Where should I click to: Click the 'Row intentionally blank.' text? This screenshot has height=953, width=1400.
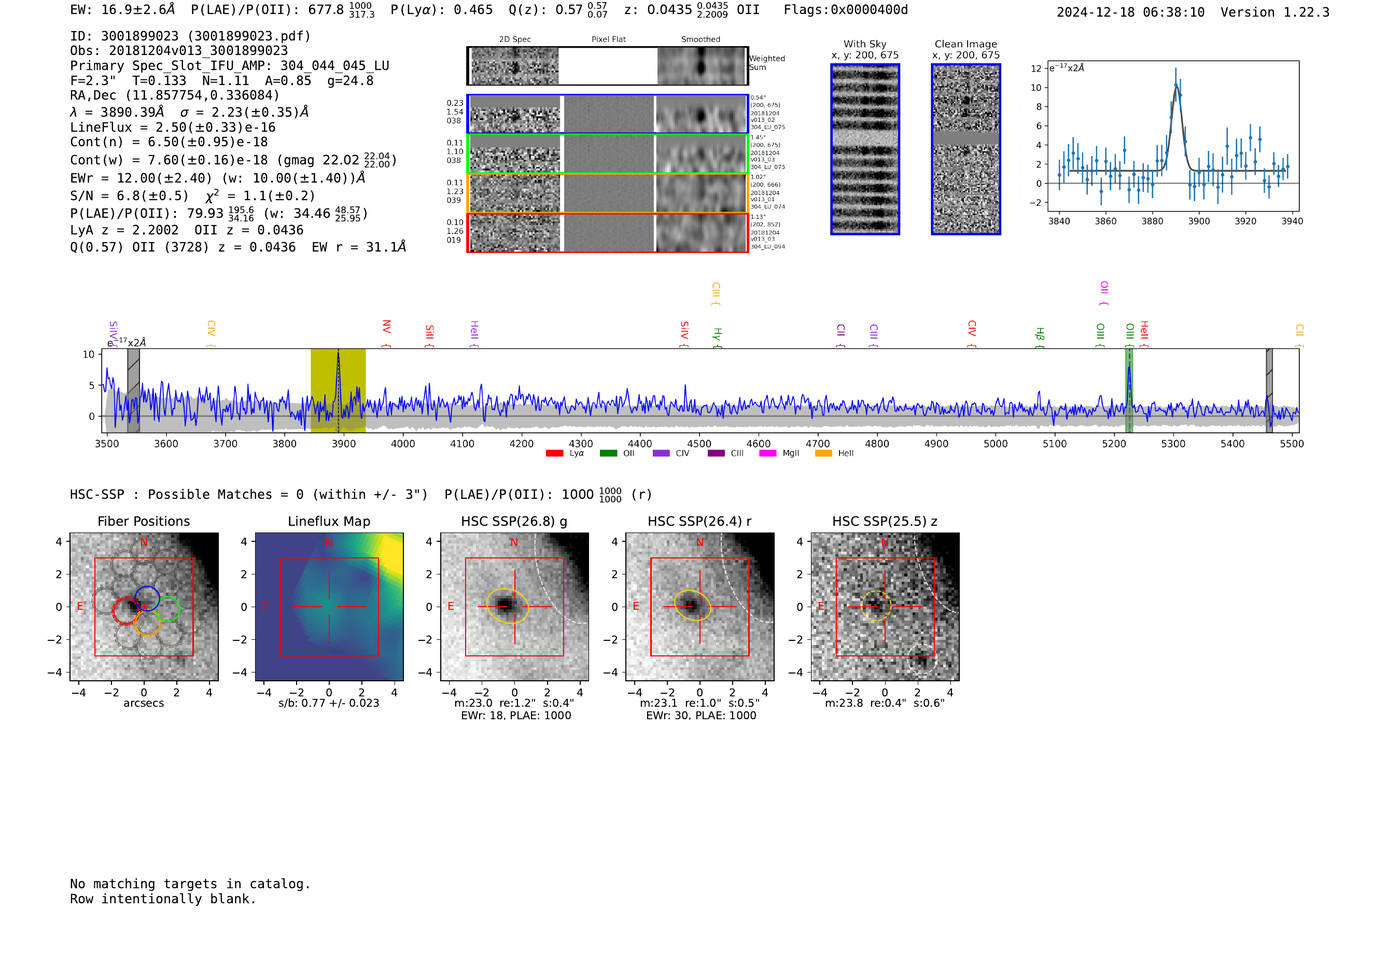163,899
